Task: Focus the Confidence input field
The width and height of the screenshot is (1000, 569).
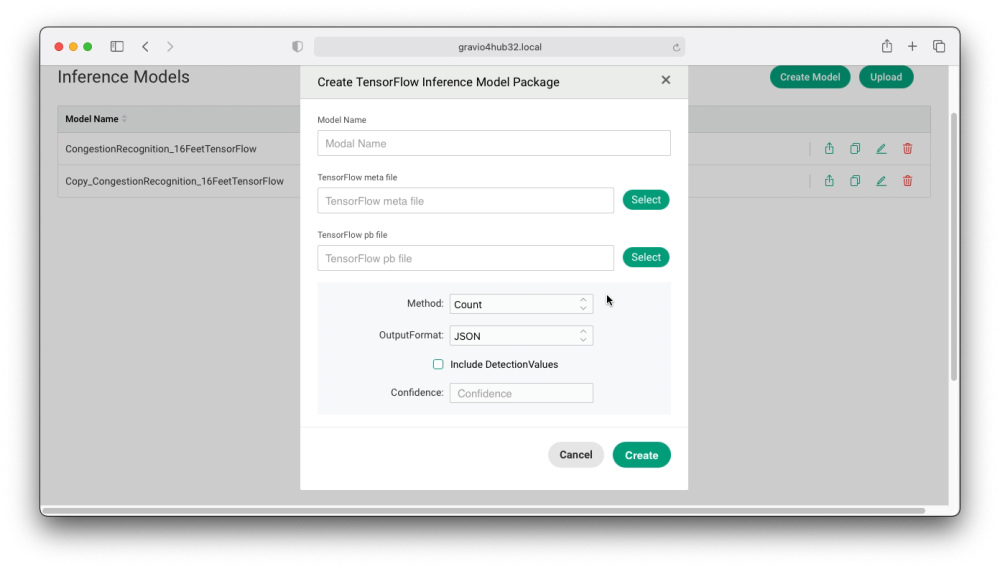Action: (521, 394)
